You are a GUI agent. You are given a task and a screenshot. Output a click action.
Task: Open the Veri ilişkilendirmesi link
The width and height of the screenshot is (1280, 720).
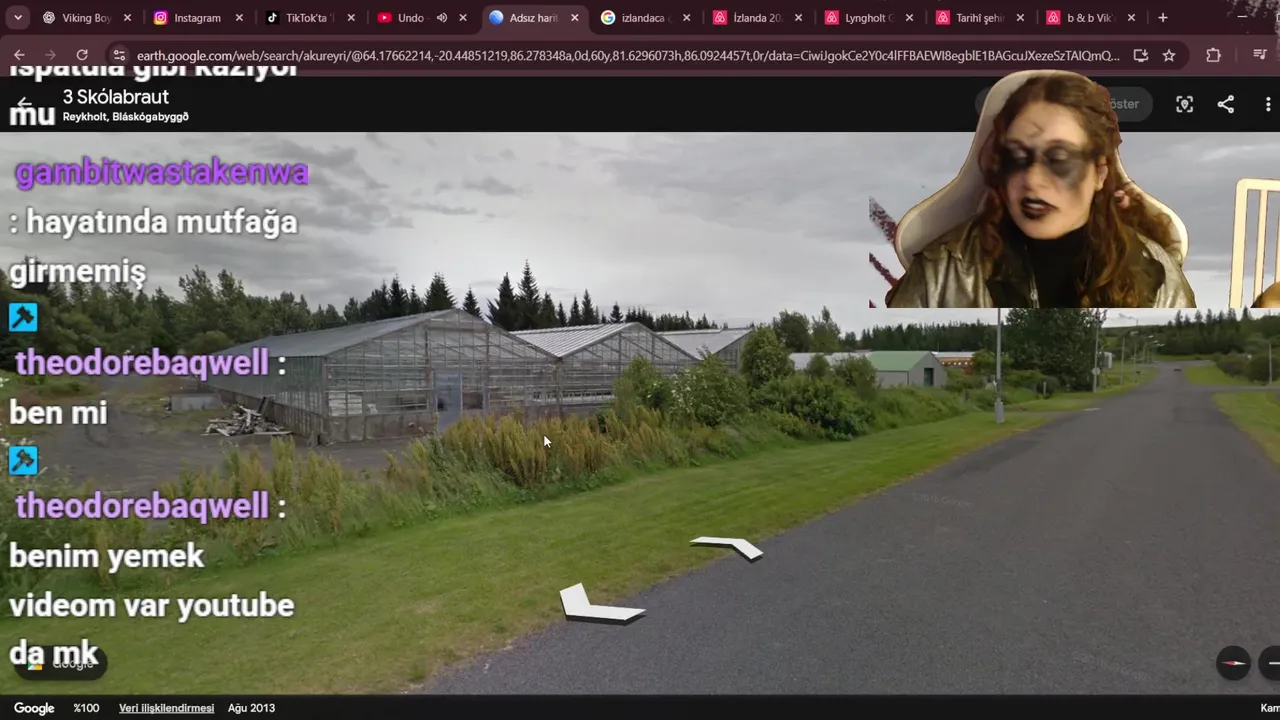coord(166,708)
